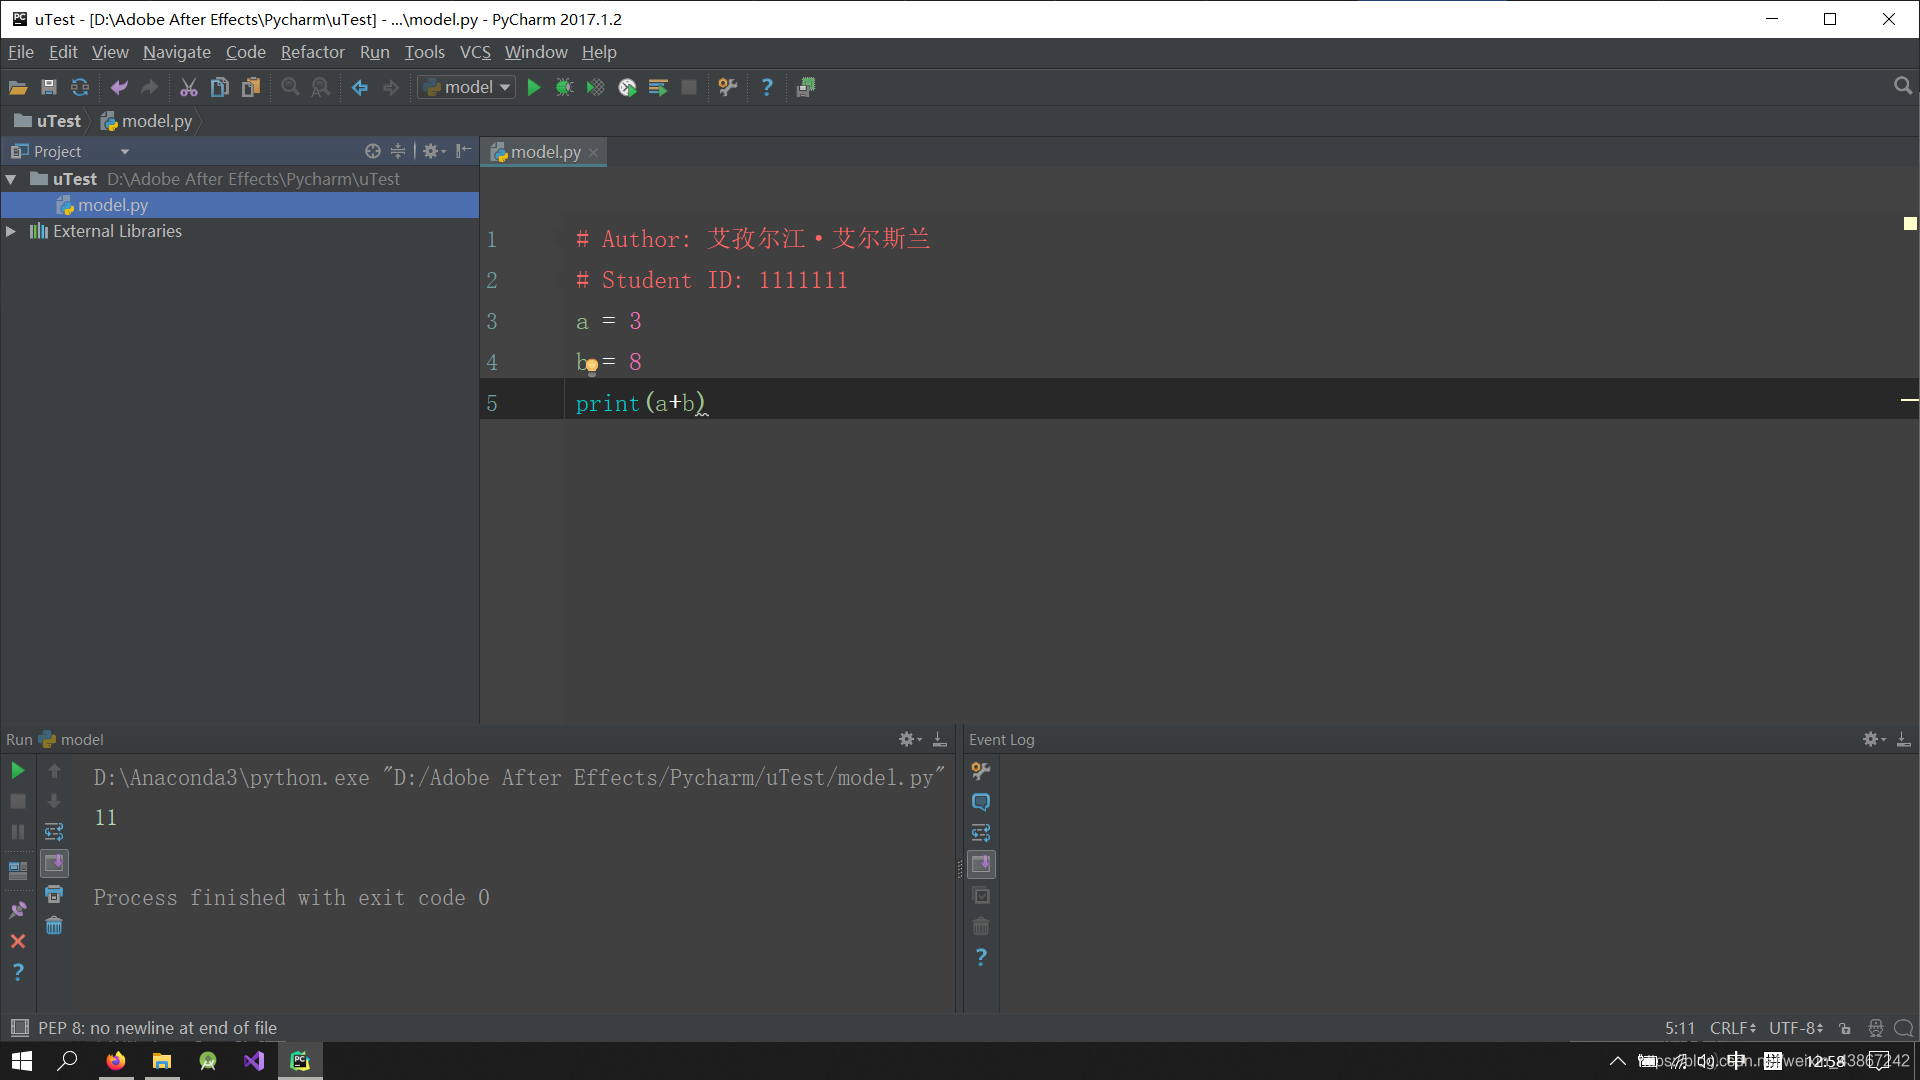Open Visual Studio from the taskbar
Screen dimensions: 1920x1080
(x=254, y=1061)
